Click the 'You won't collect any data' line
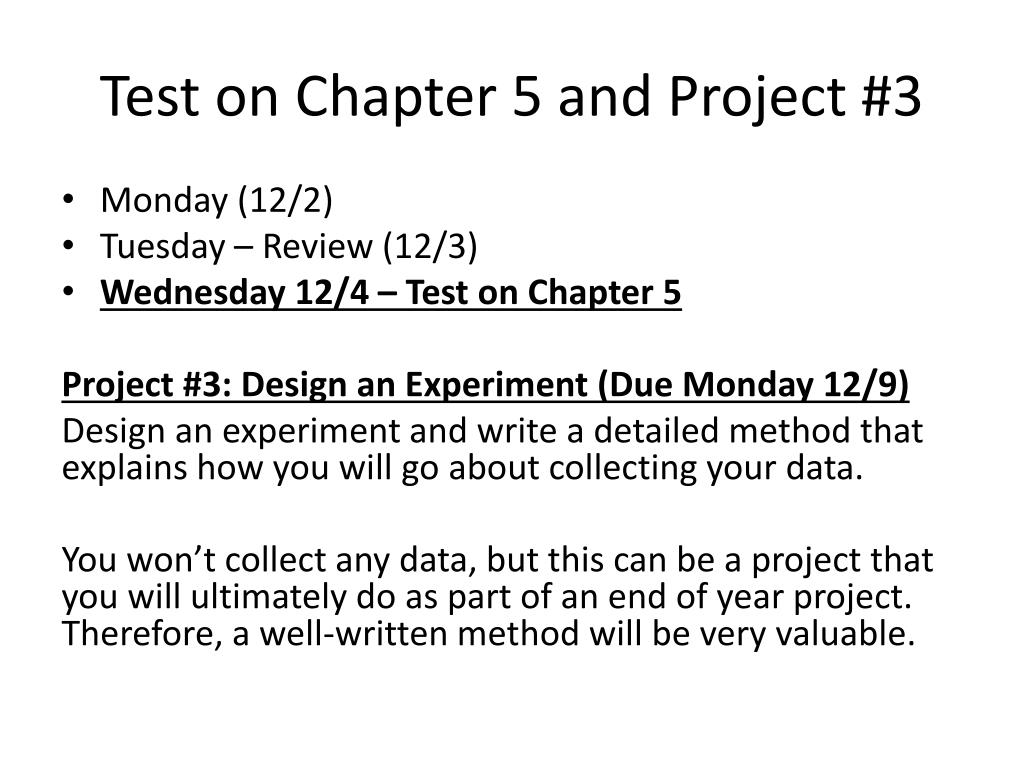Viewport: 1024px width, 768px height. [x=498, y=560]
